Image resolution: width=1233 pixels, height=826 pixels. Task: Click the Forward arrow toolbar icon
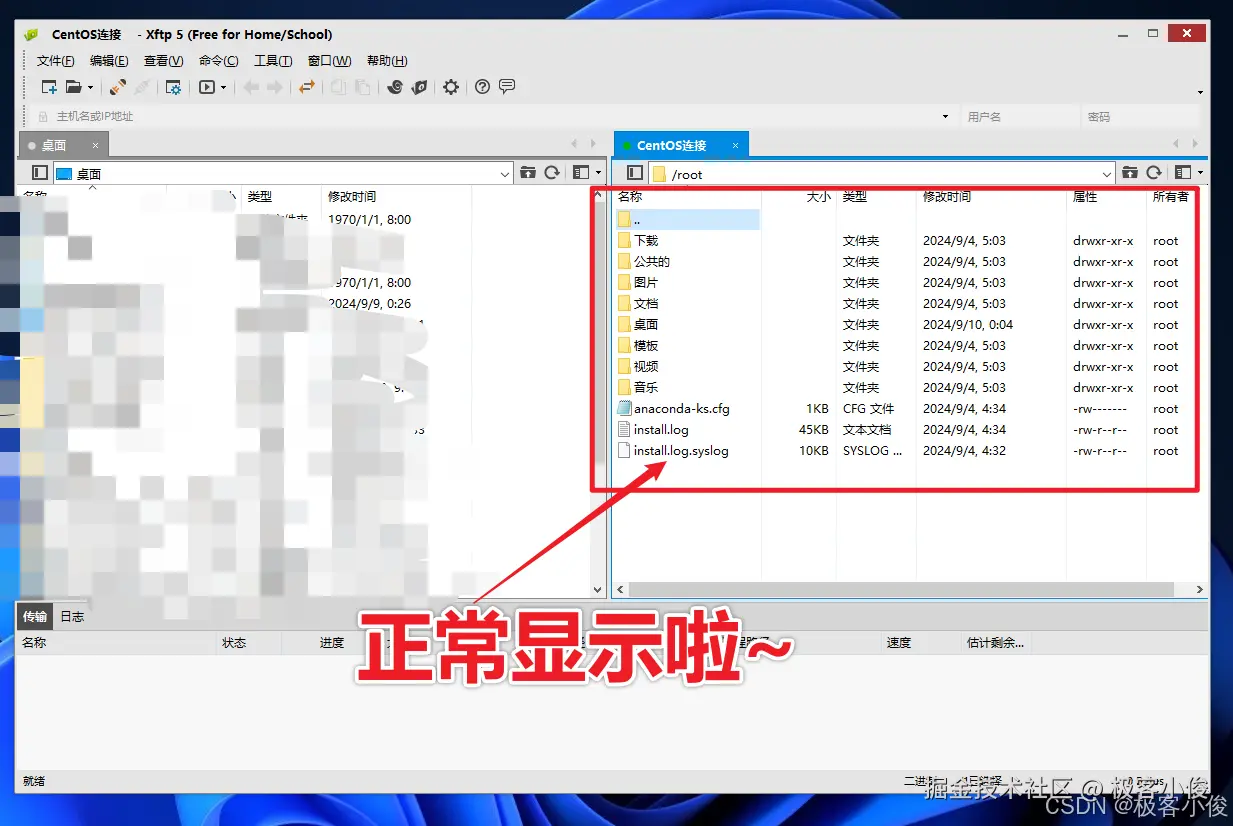[x=275, y=87]
